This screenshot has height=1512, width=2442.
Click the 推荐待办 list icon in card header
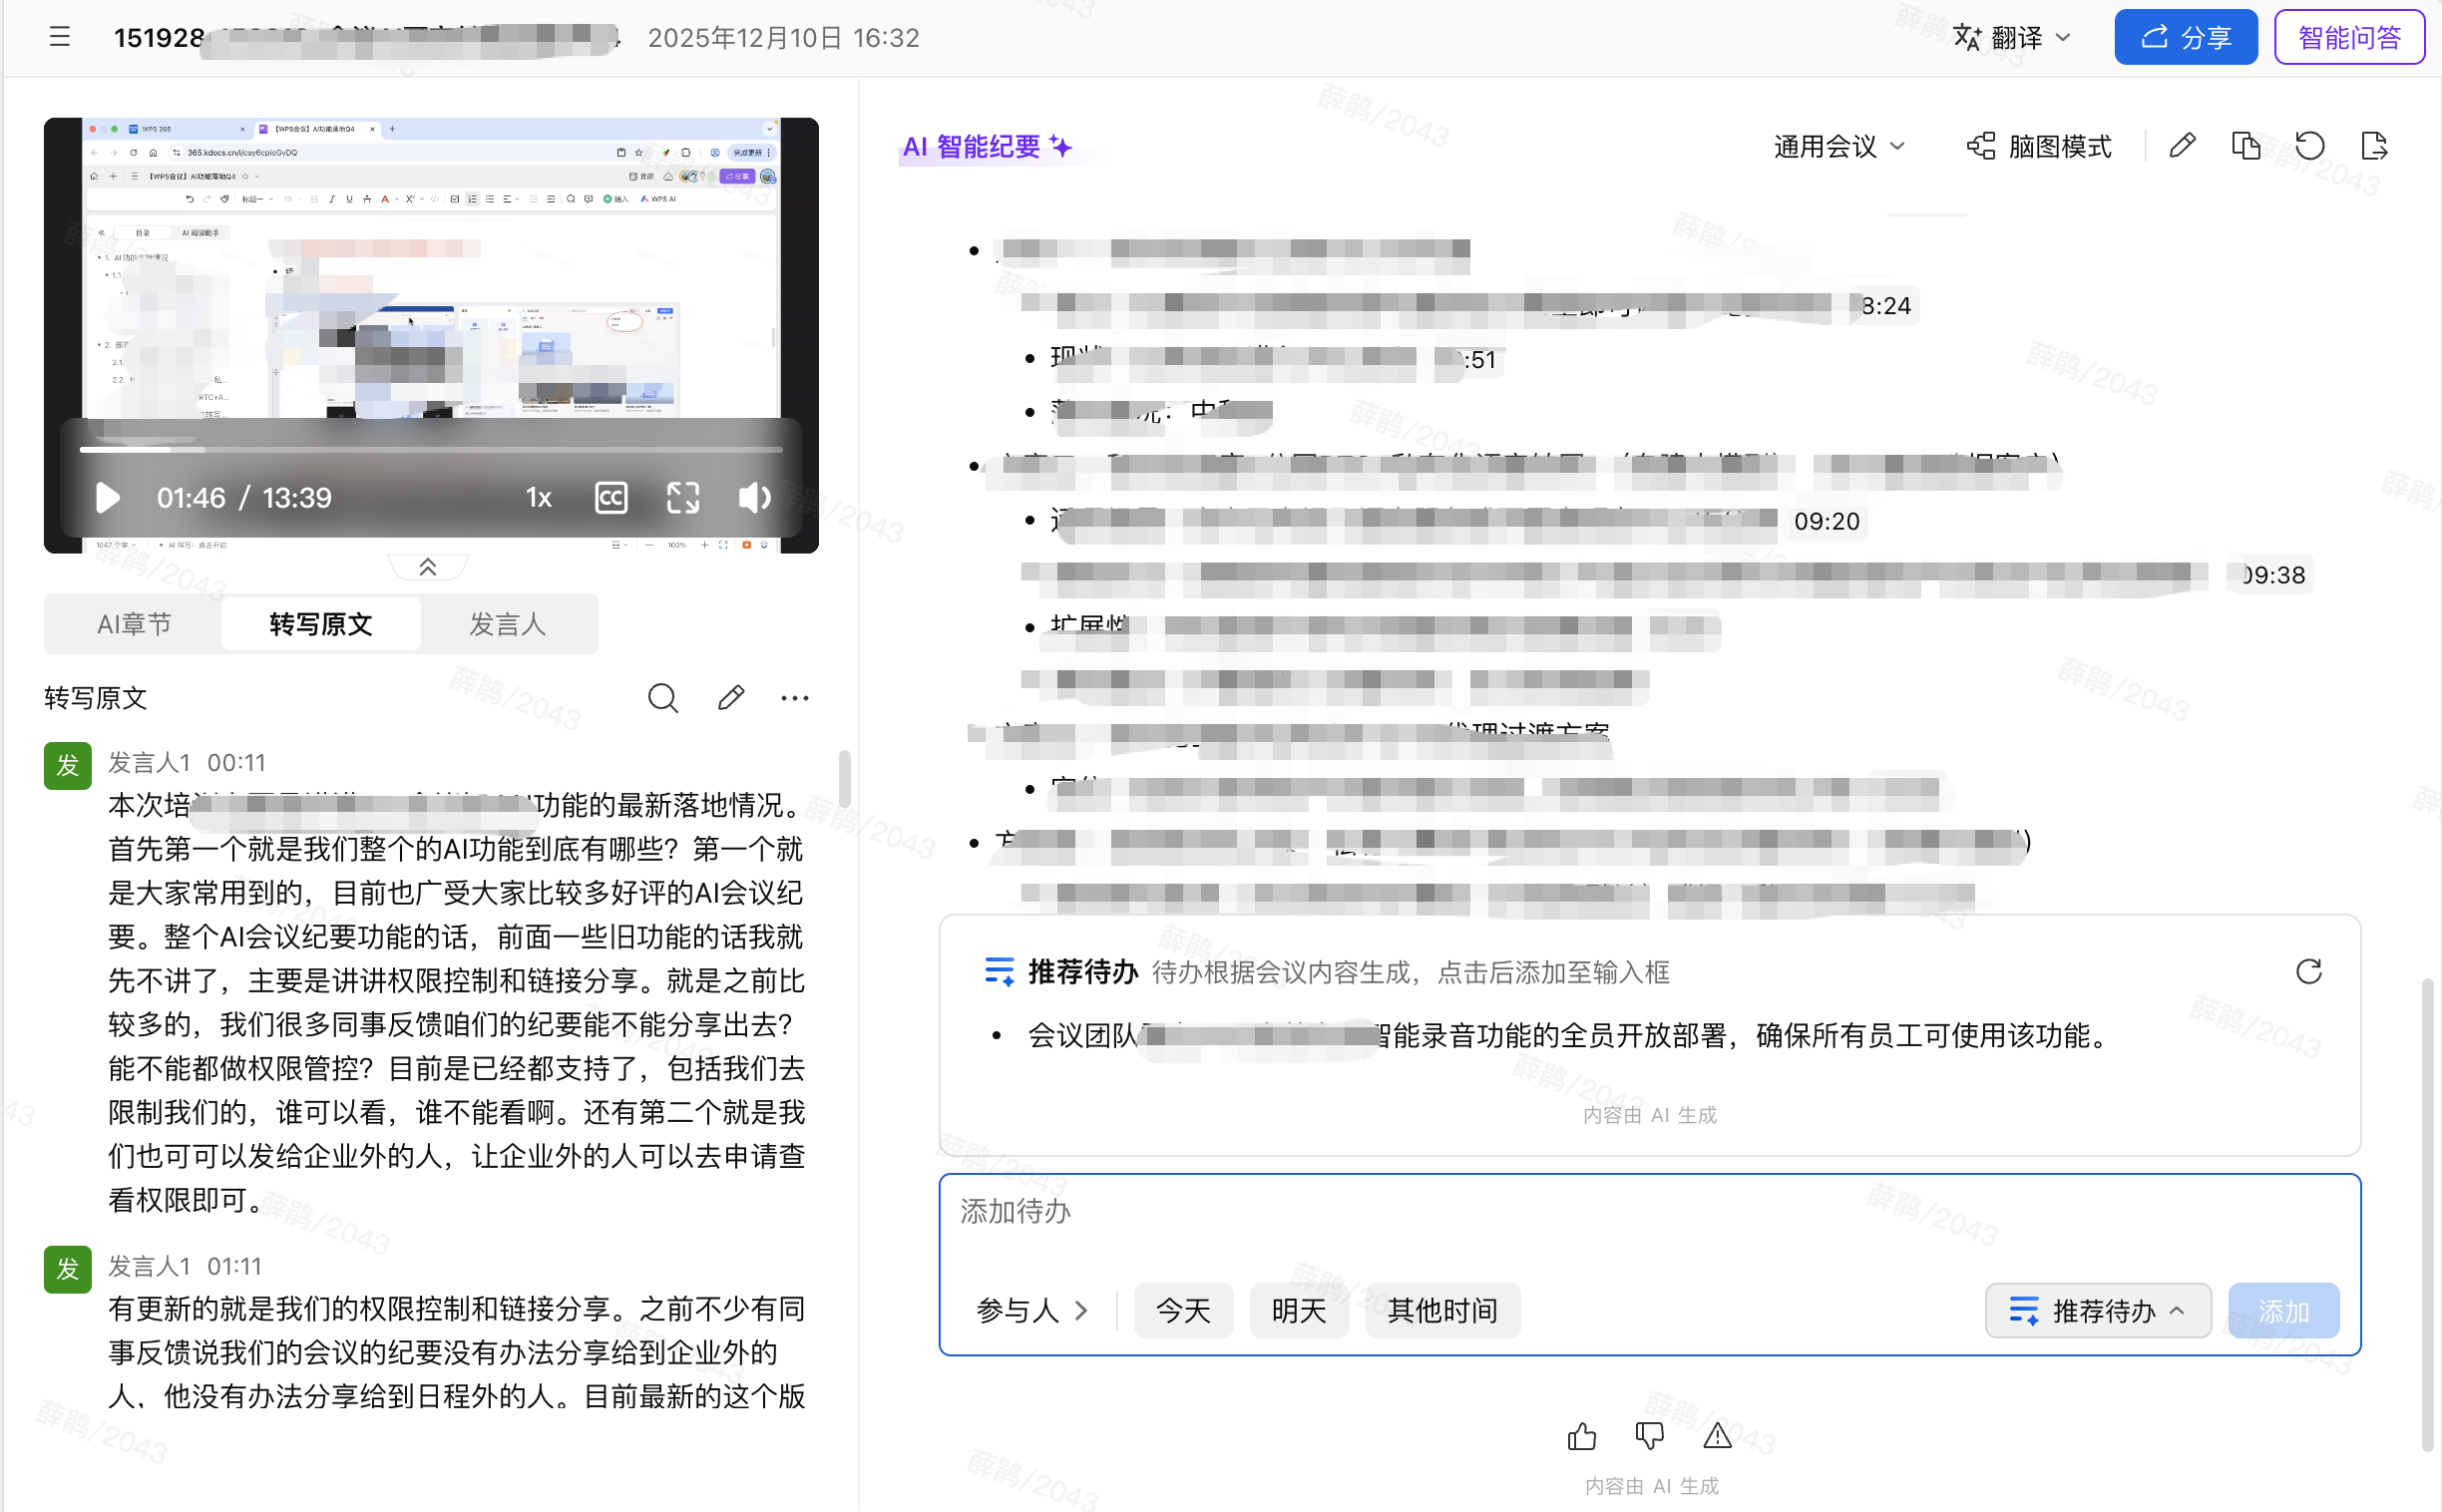(1000, 971)
